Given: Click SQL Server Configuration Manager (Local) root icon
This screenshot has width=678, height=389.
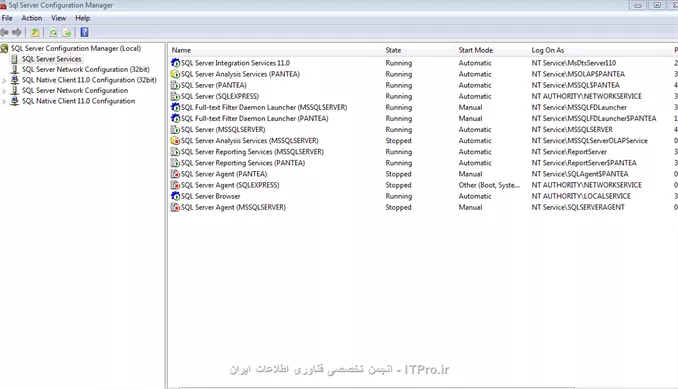Looking at the screenshot, I should 4,48.
